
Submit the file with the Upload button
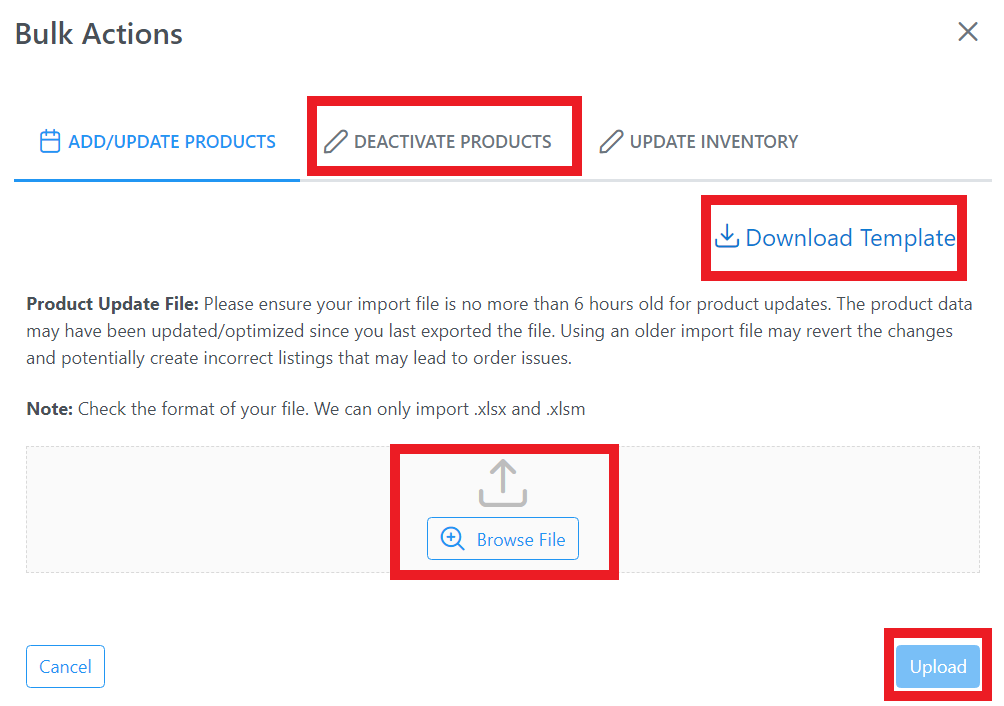[x=937, y=666]
